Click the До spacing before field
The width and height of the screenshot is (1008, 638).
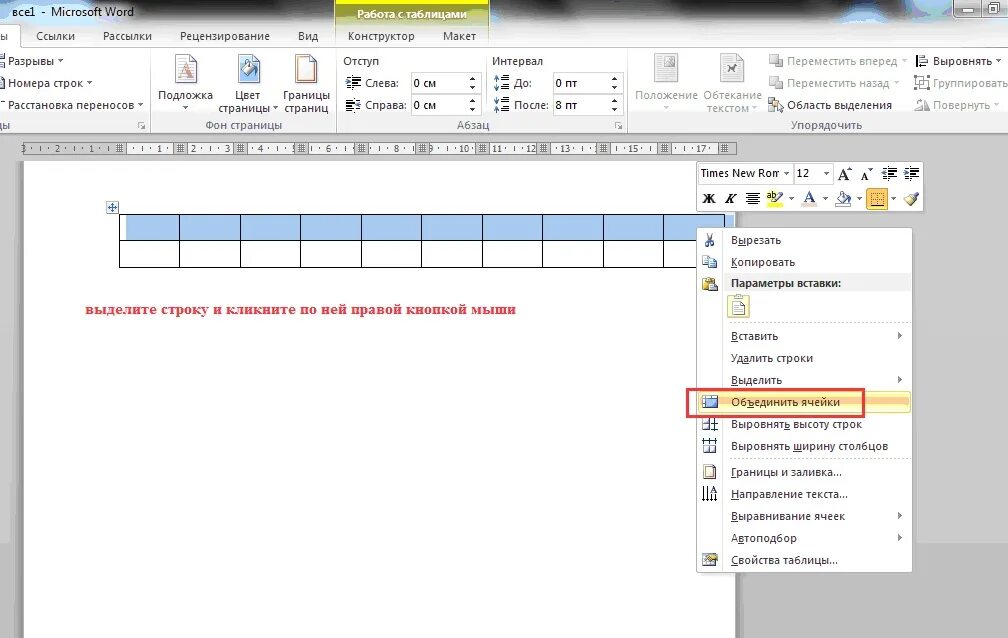click(x=580, y=83)
